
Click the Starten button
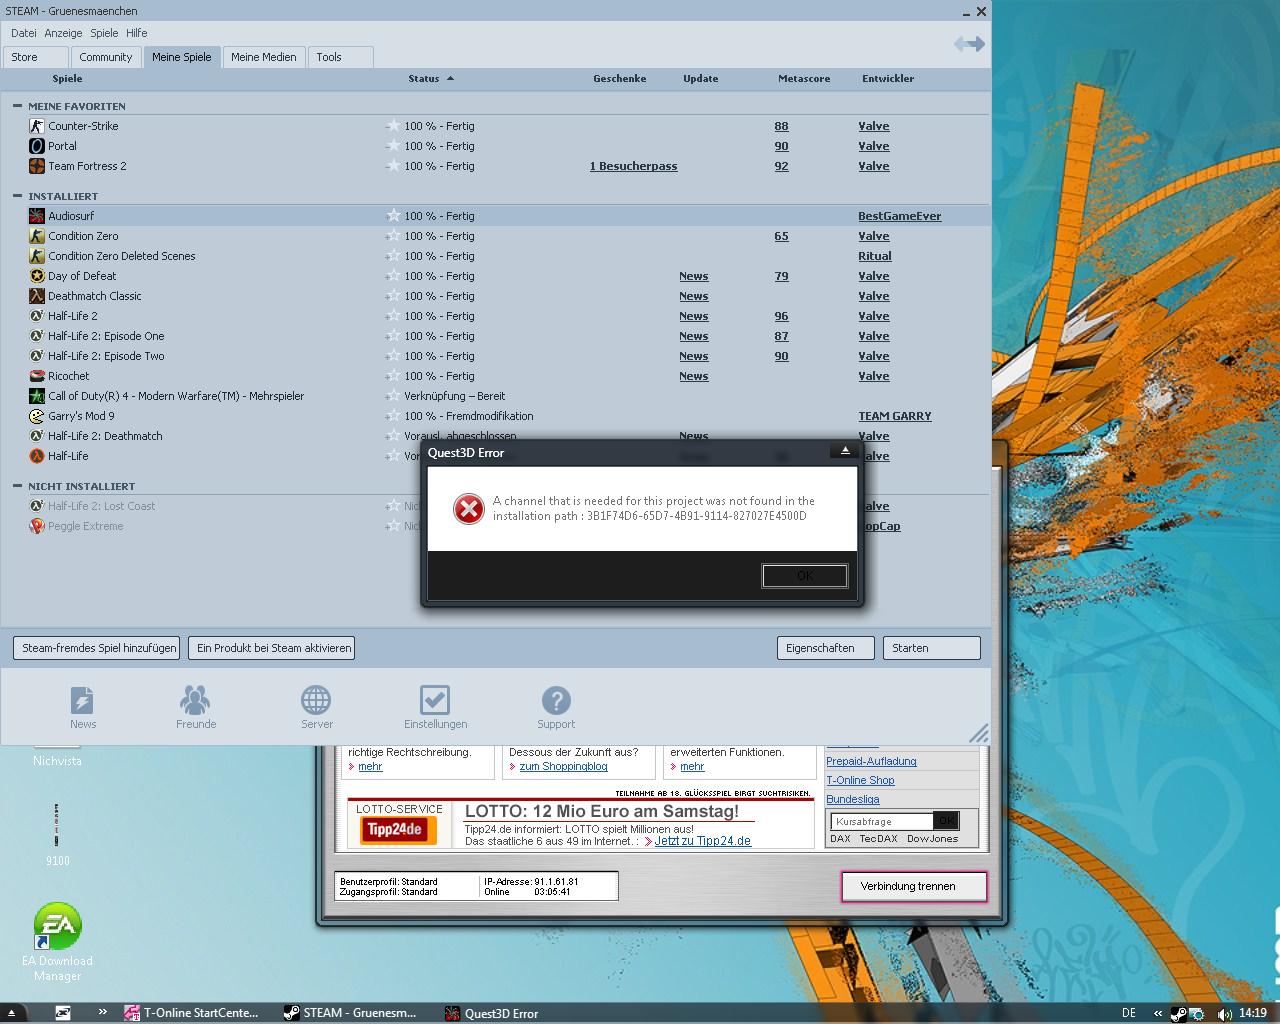point(931,648)
